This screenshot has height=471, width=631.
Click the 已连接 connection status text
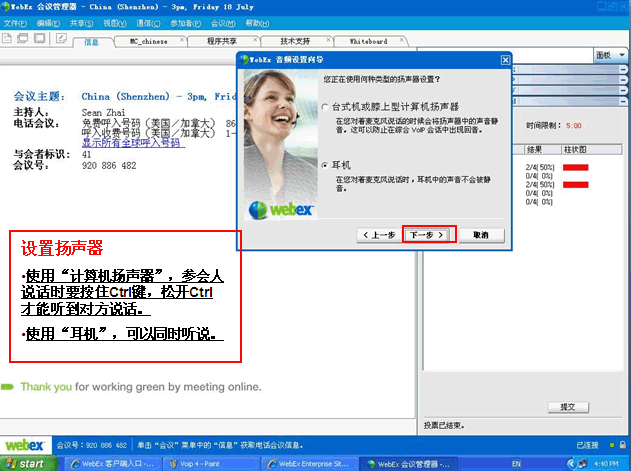[x=587, y=445]
